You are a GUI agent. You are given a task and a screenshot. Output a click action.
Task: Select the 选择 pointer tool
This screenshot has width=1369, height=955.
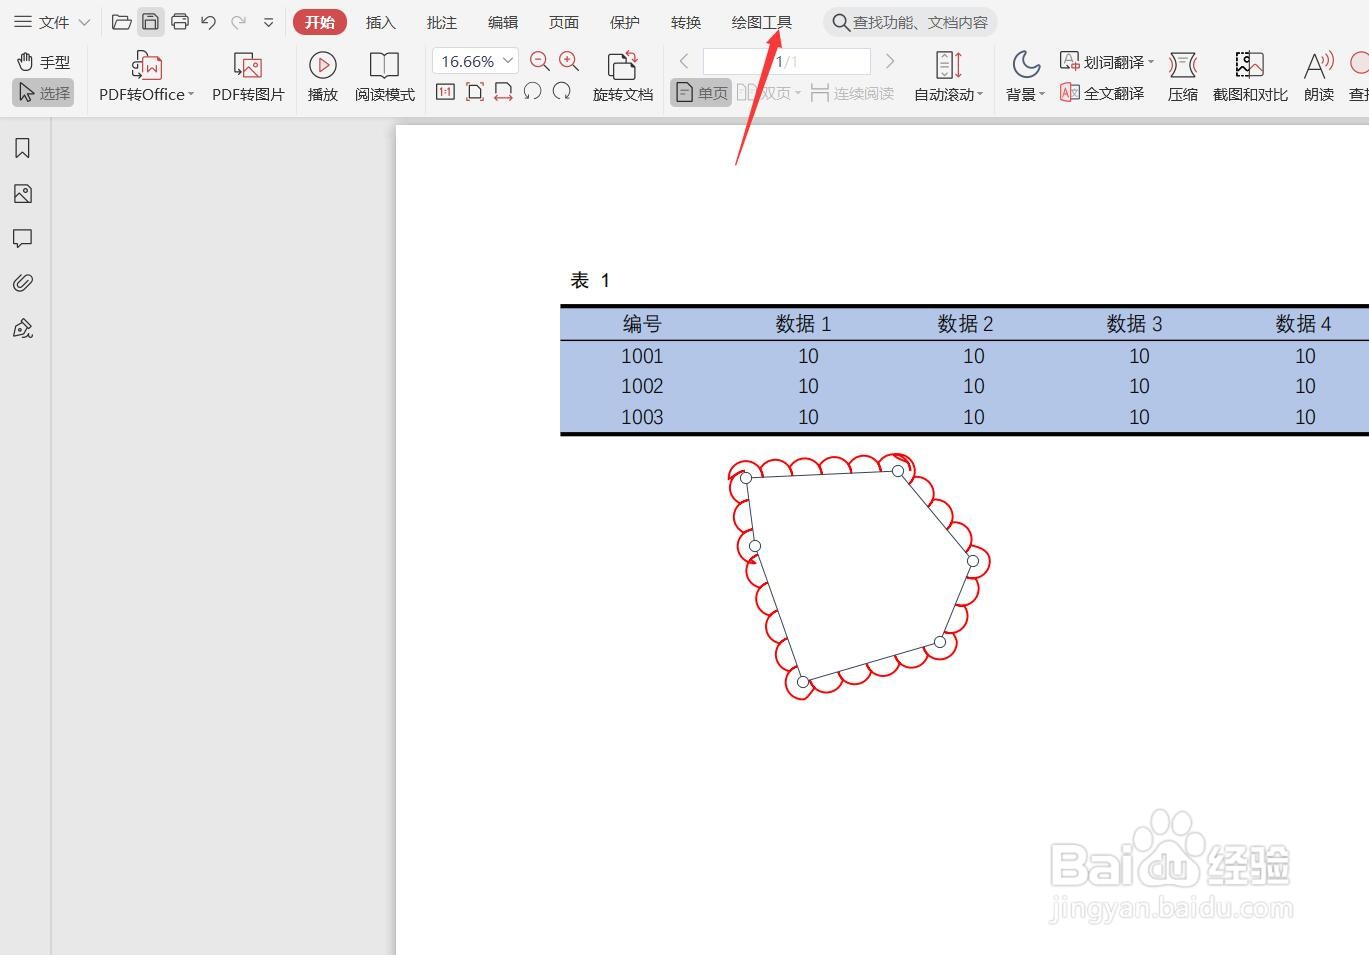click(44, 93)
